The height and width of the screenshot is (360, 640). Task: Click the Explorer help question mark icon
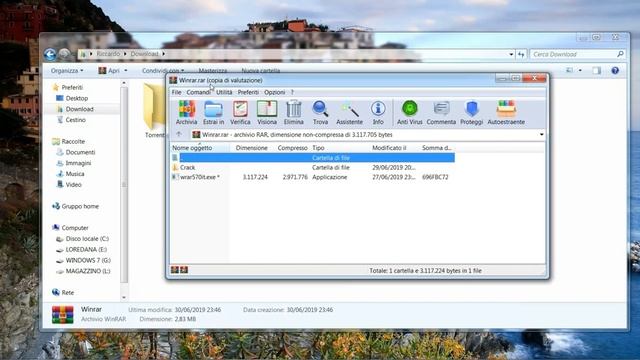click(x=615, y=71)
